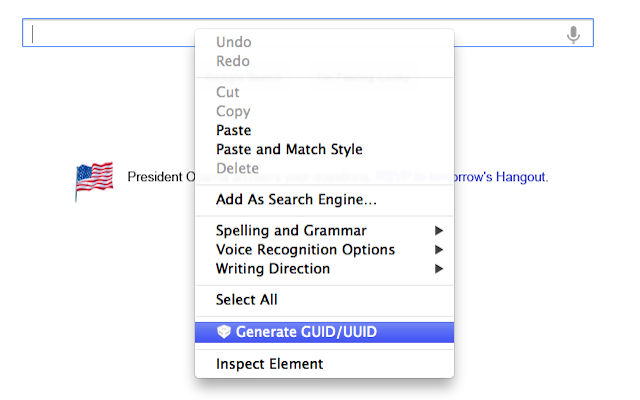Click the cube icon beside Generate GUID/UUID
The height and width of the screenshot is (400, 640).
[x=223, y=332]
